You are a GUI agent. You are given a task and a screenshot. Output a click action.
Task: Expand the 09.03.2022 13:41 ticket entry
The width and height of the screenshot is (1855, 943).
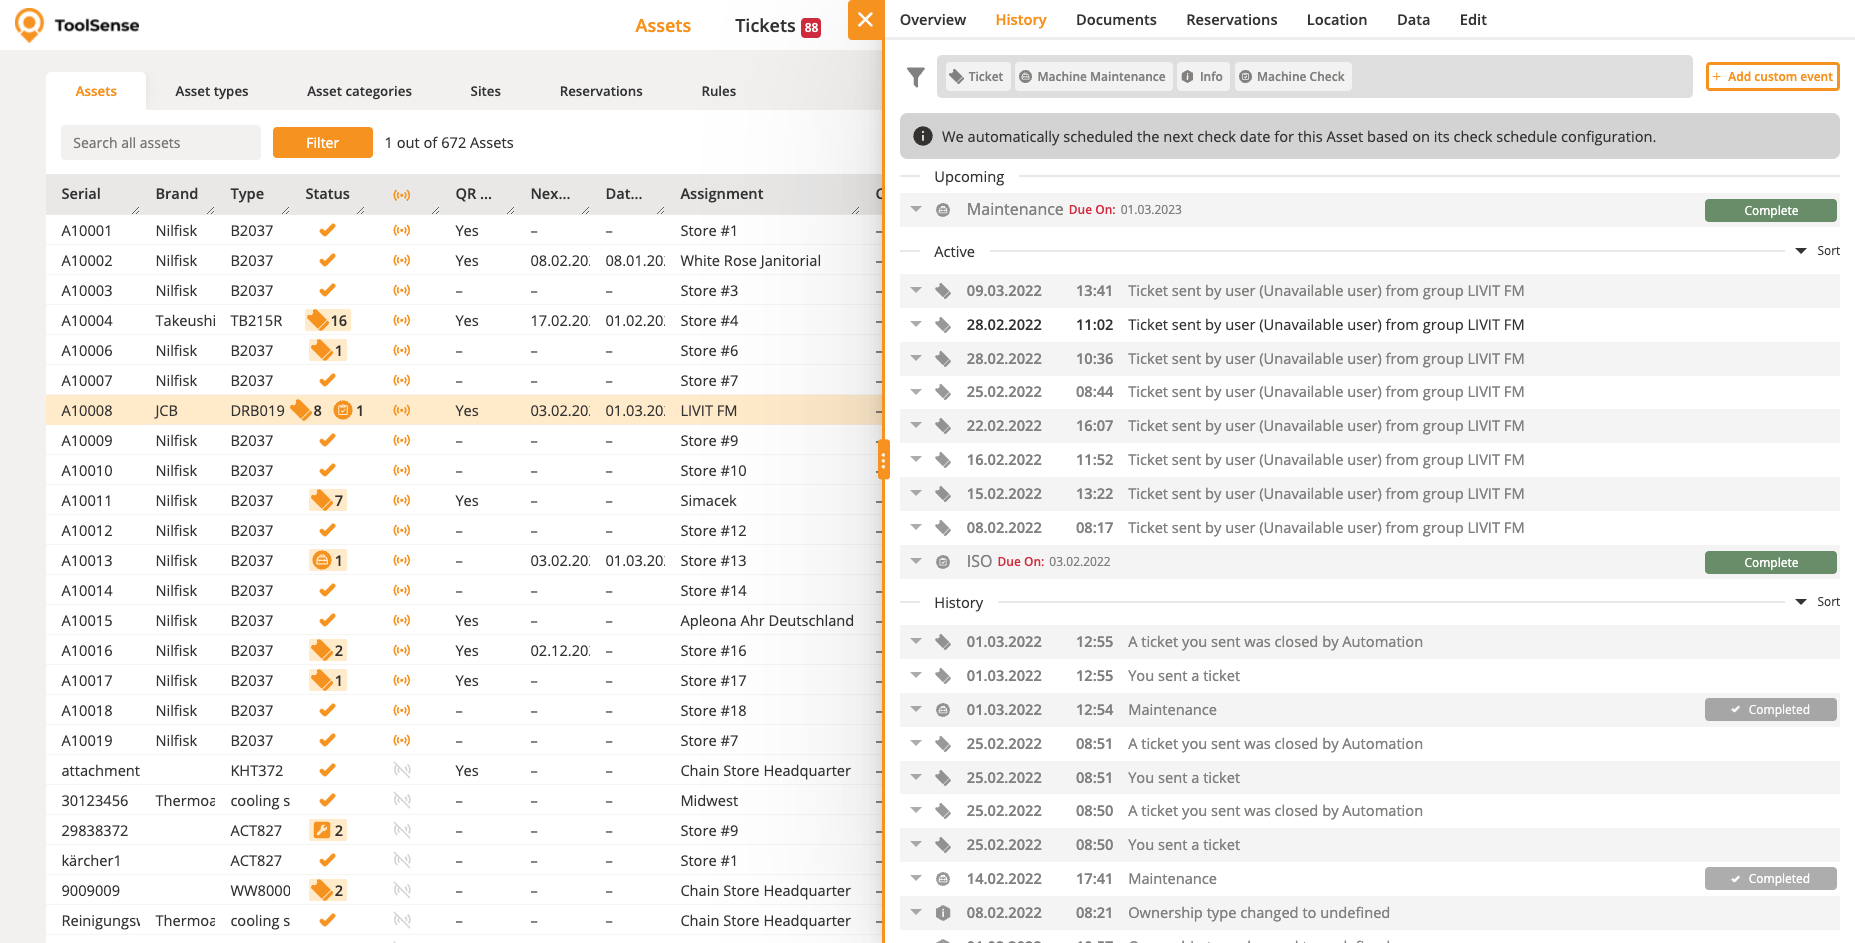[916, 291]
